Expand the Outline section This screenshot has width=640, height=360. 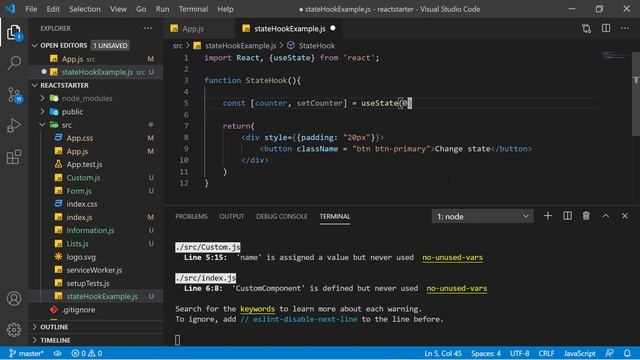point(35,327)
